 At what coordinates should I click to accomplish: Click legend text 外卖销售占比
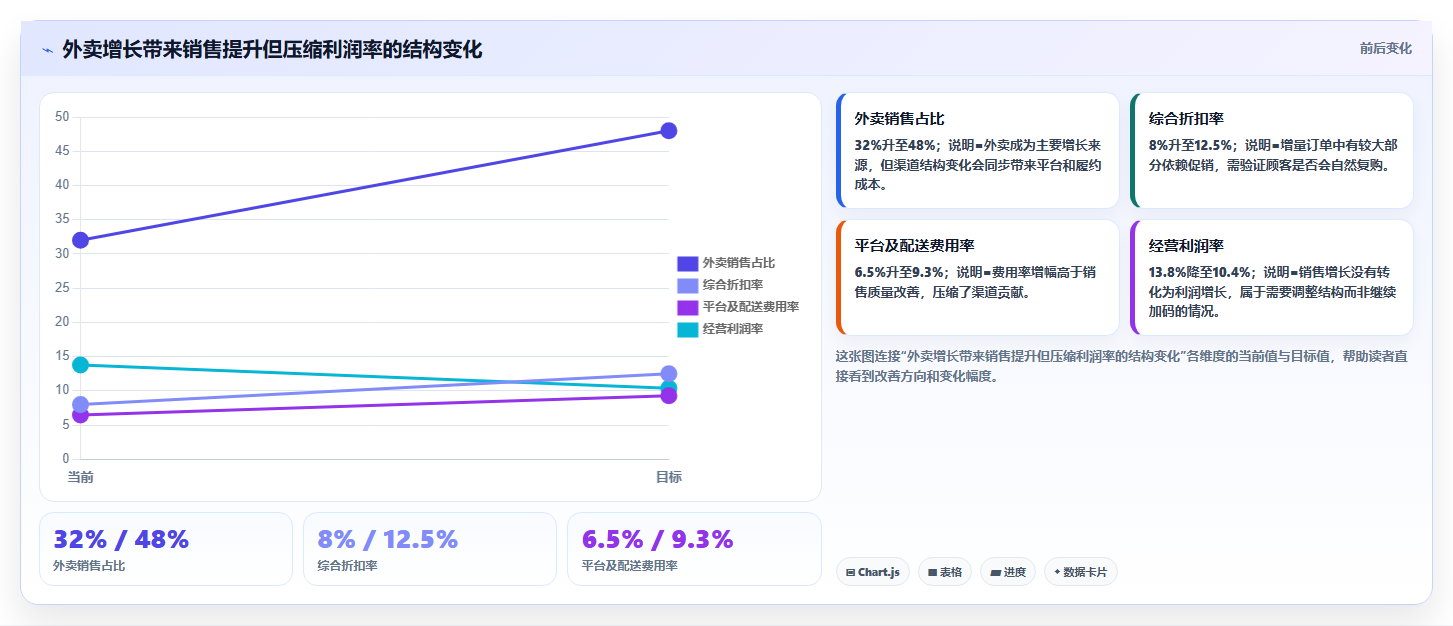click(x=738, y=263)
